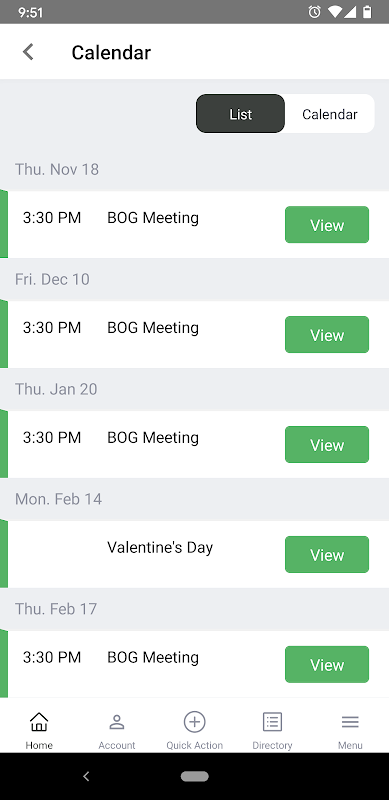The height and width of the screenshot is (800, 389).
Task: Tap the Android home pill button
Action: 194,776
